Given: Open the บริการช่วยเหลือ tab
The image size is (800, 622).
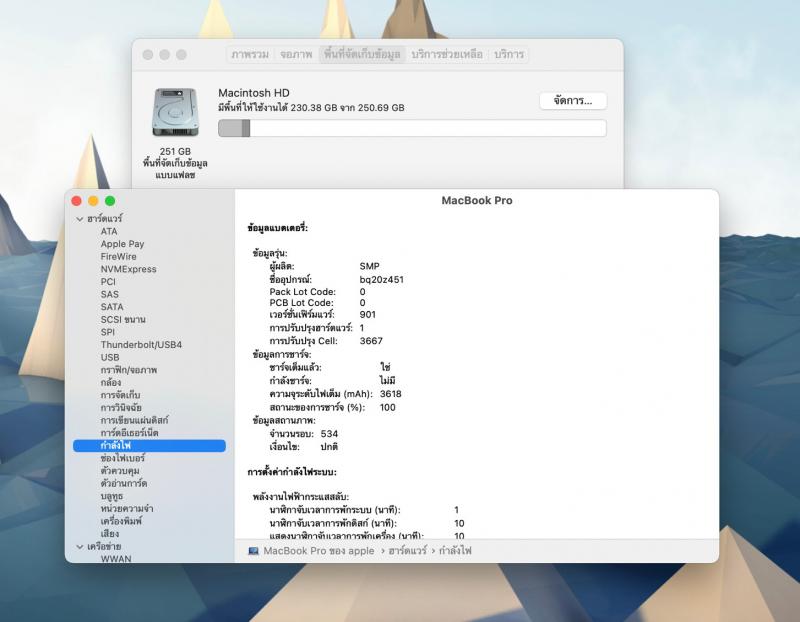Looking at the screenshot, I should [447, 54].
